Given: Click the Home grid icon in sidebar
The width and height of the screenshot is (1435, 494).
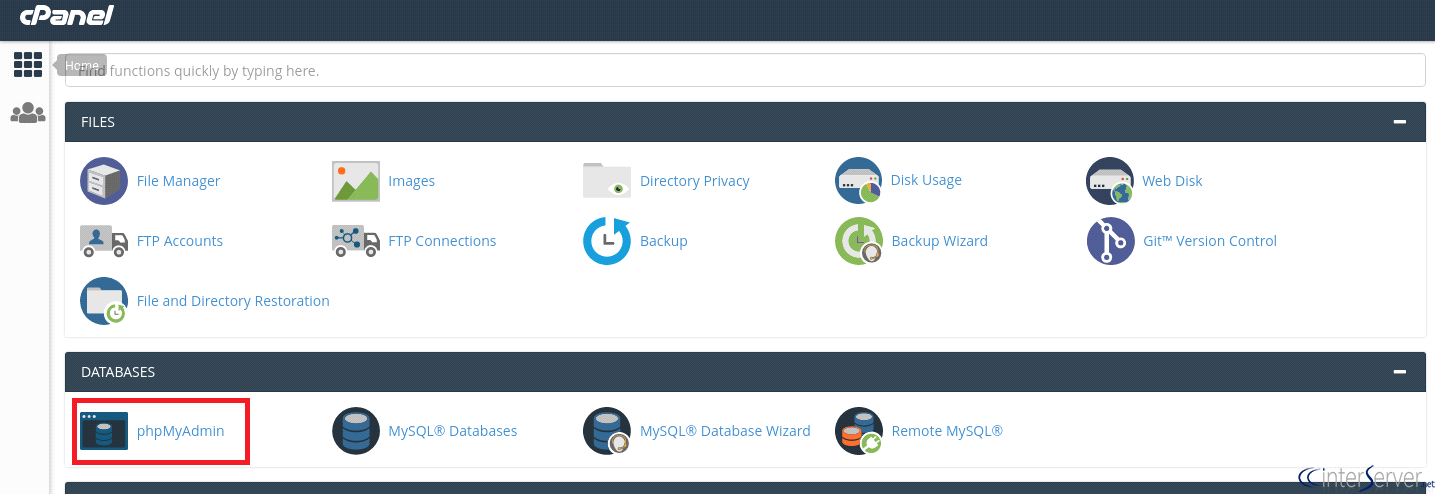Looking at the screenshot, I should click(28, 65).
